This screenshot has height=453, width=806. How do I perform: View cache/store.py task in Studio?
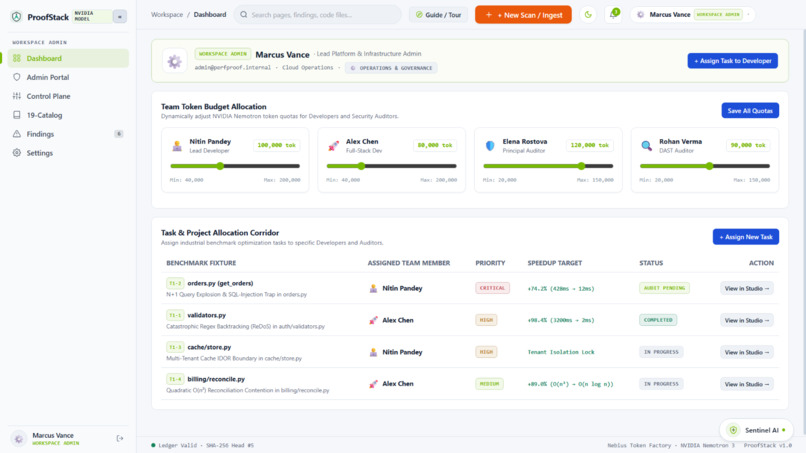pos(747,352)
